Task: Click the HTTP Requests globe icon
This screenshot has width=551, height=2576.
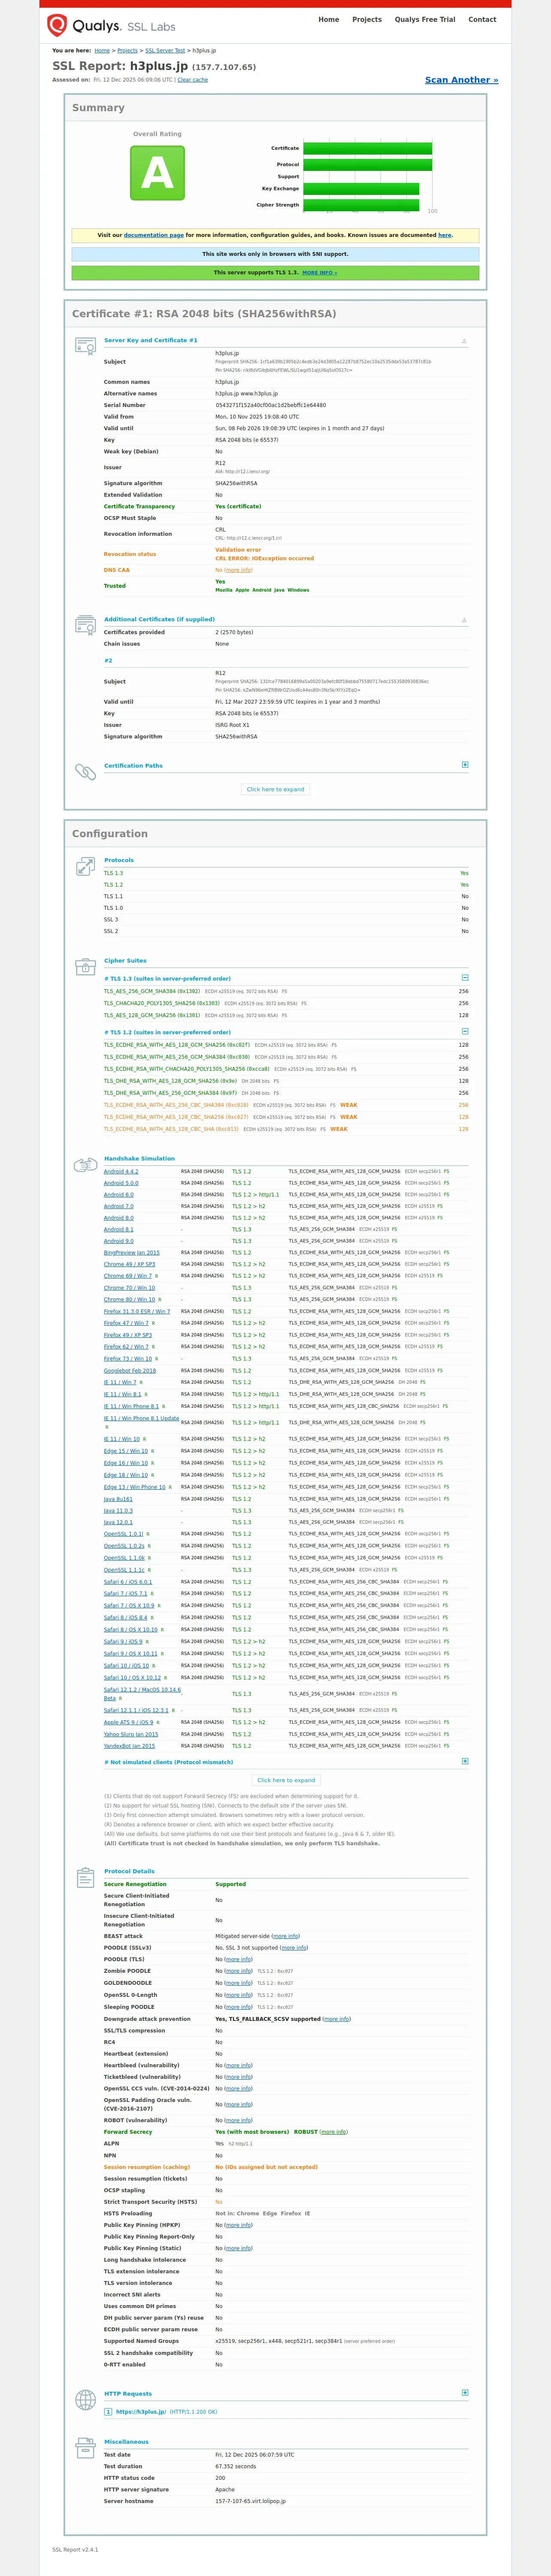Action: point(85,2400)
